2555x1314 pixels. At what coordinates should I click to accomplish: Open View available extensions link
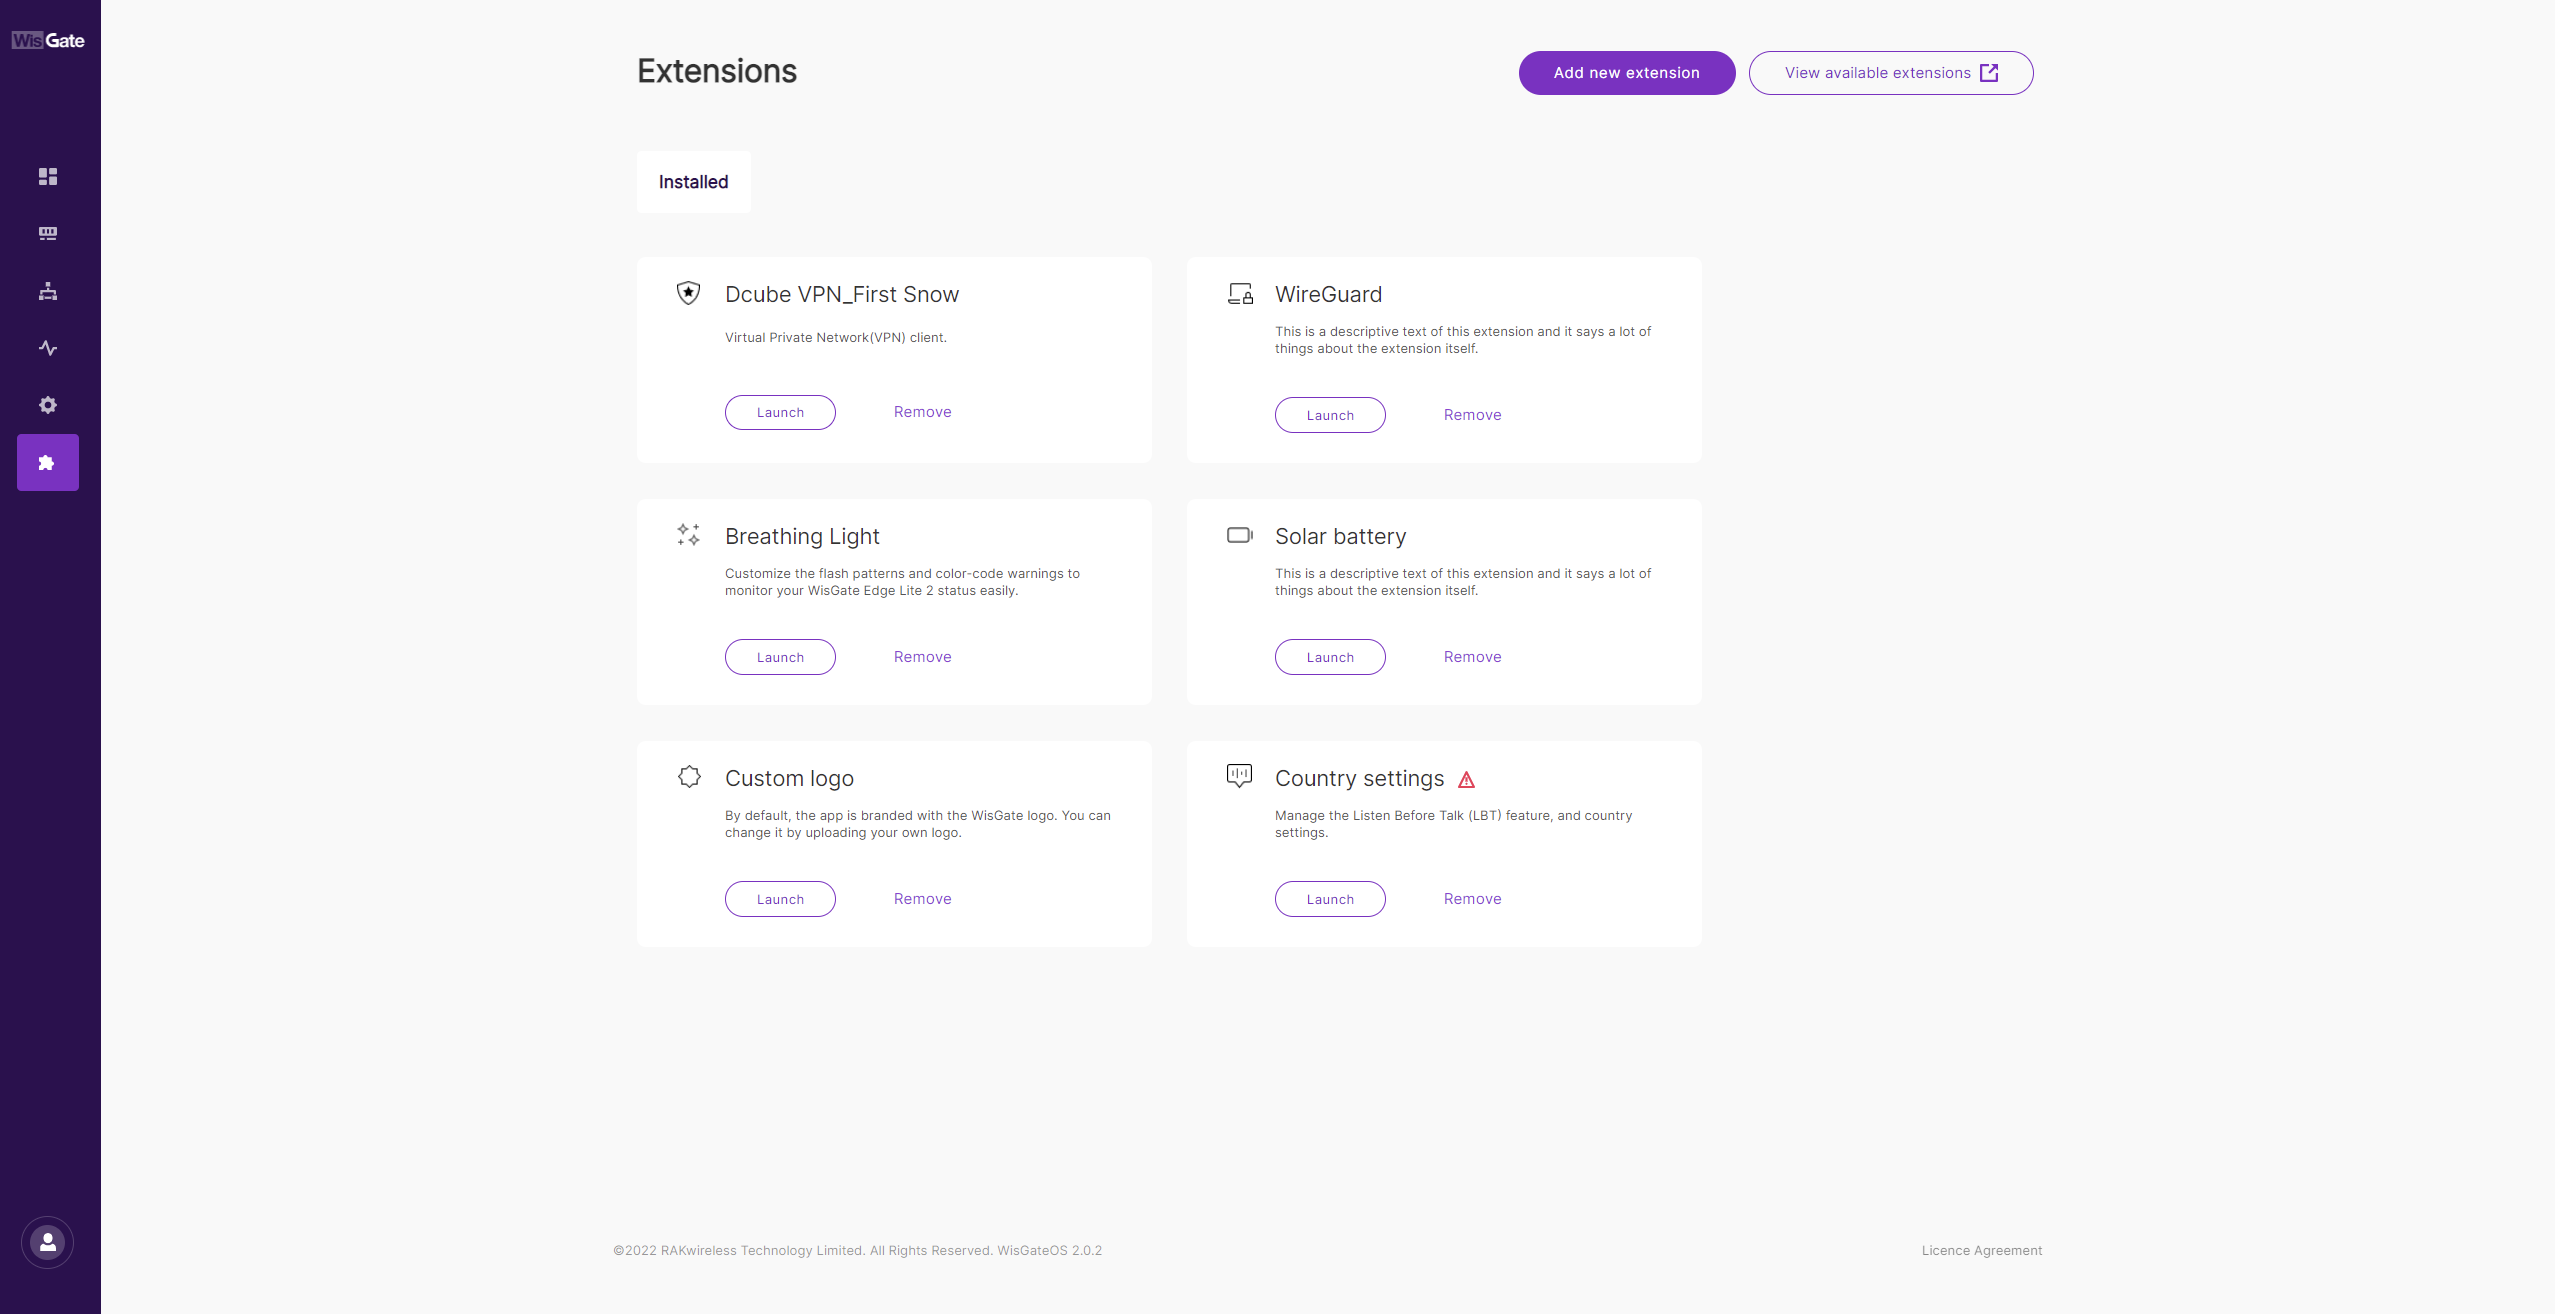click(x=1890, y=73)
